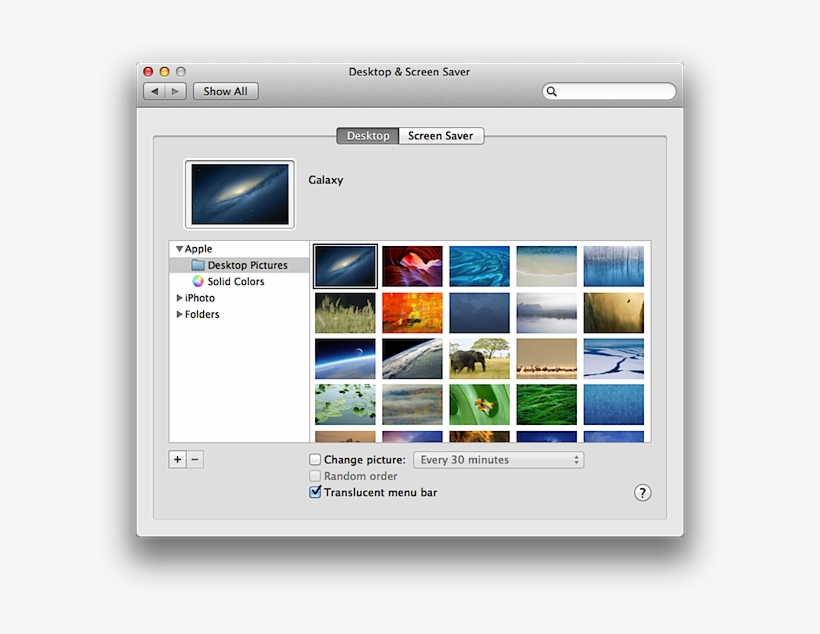Focus the search input field
Viewport: 820px width, 634px height.
point(609,91)
